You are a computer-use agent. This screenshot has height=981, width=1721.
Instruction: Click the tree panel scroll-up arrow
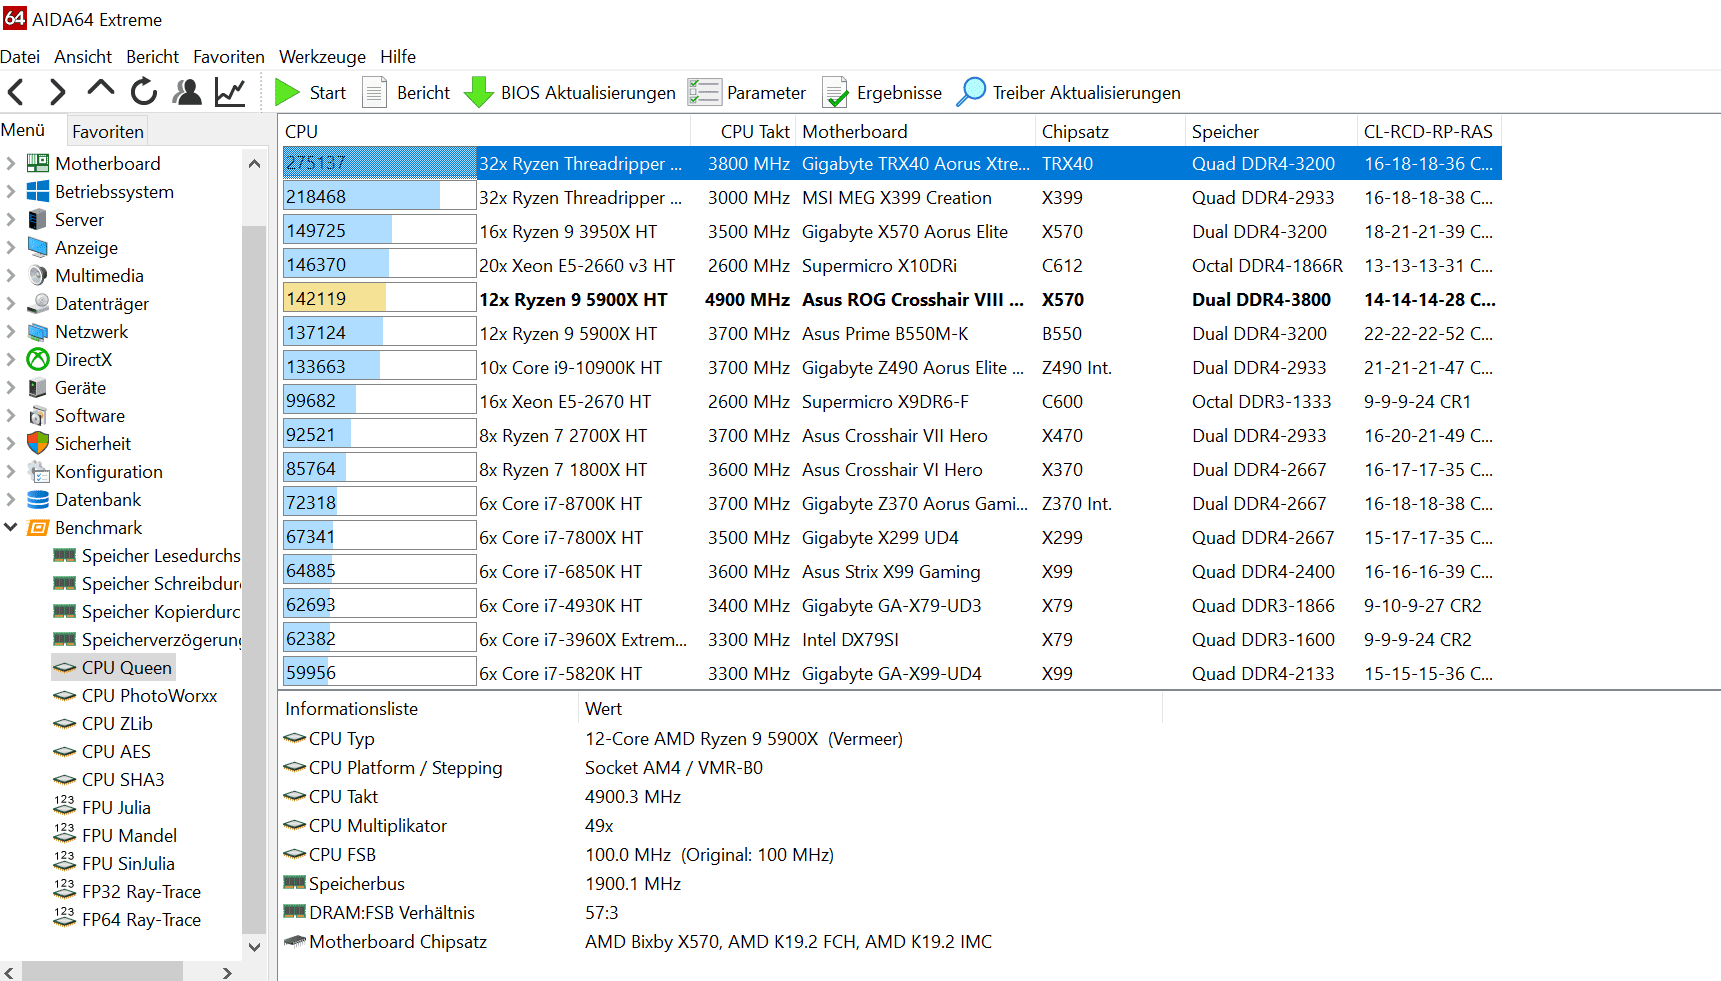254,163
